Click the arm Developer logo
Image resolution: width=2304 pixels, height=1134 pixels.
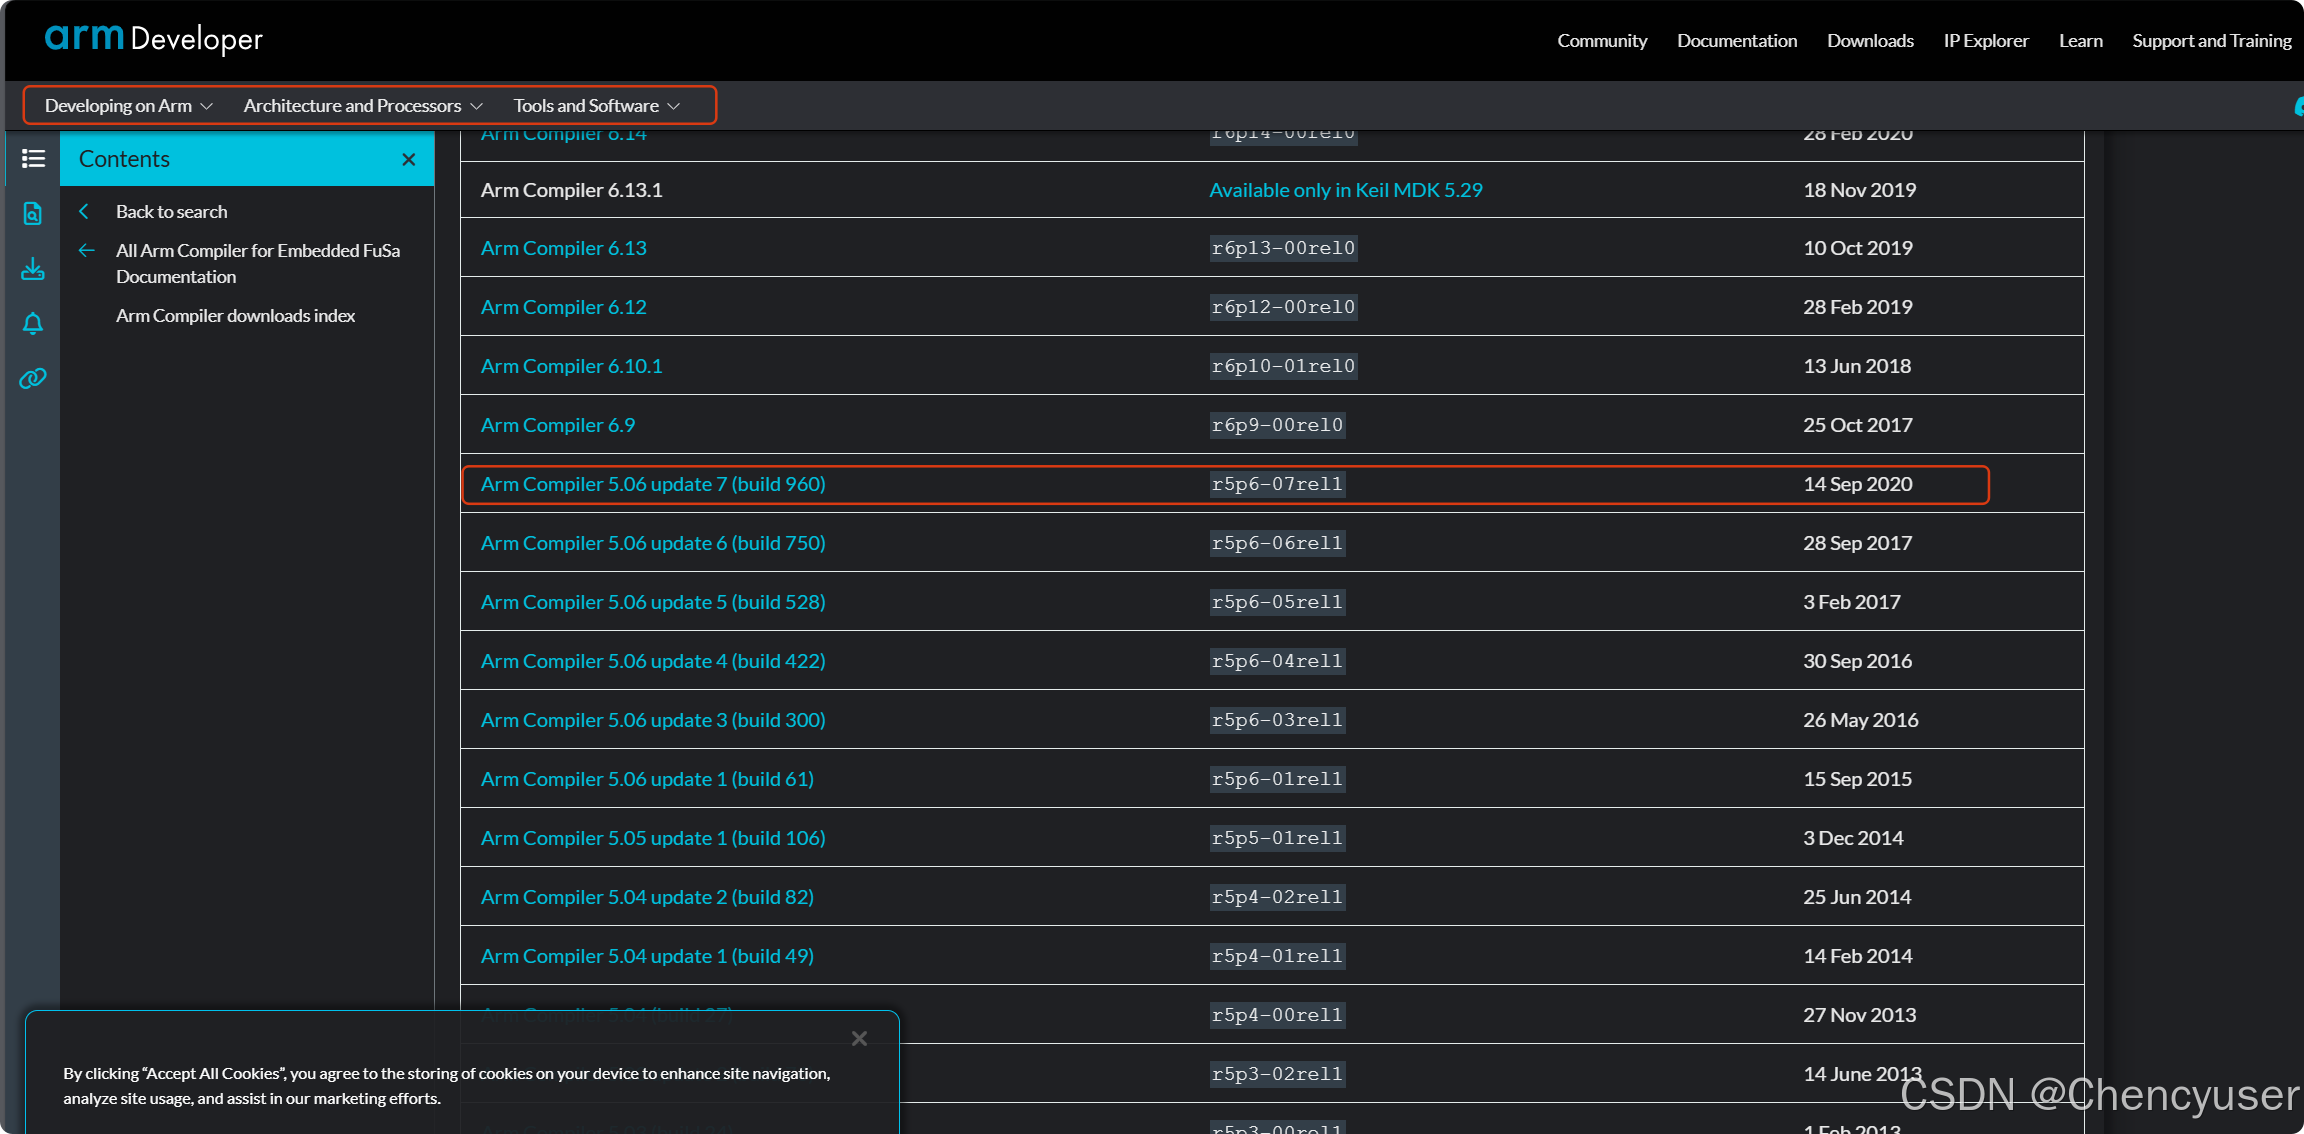(154, 39)
